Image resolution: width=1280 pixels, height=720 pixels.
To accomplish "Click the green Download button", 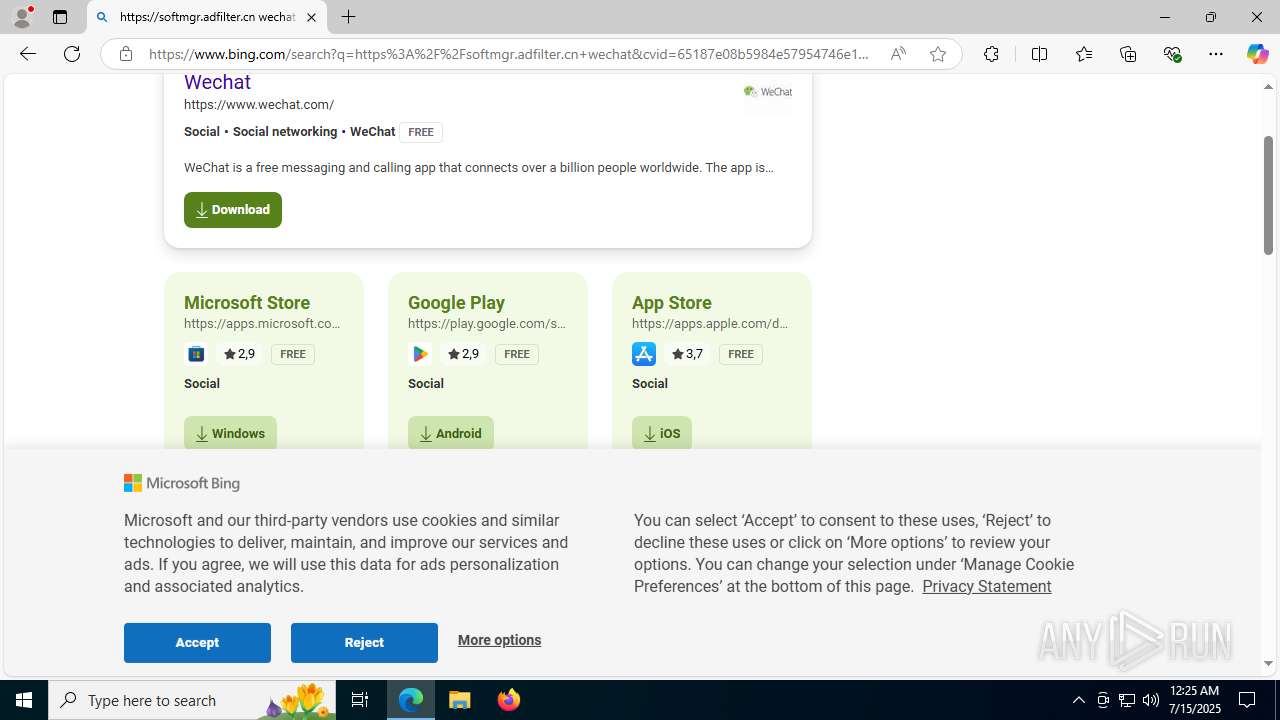I will (x=233, y=210).
